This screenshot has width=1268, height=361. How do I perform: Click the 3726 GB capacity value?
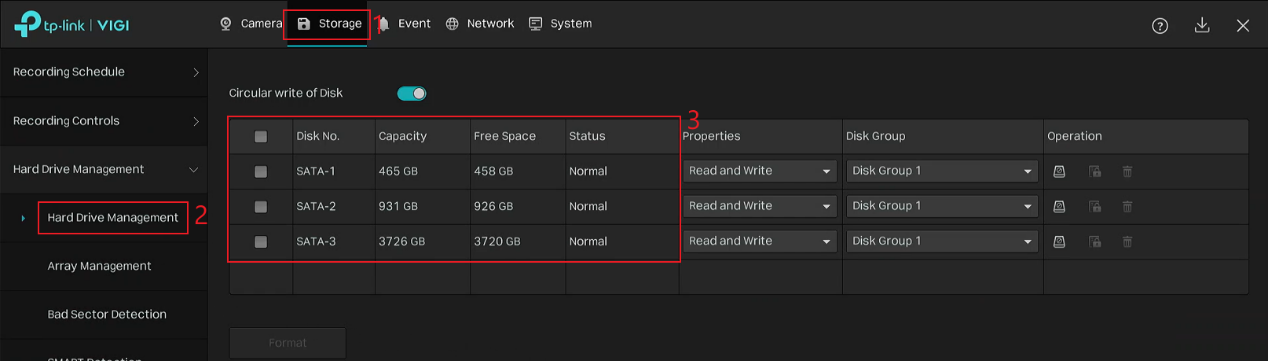401,241
